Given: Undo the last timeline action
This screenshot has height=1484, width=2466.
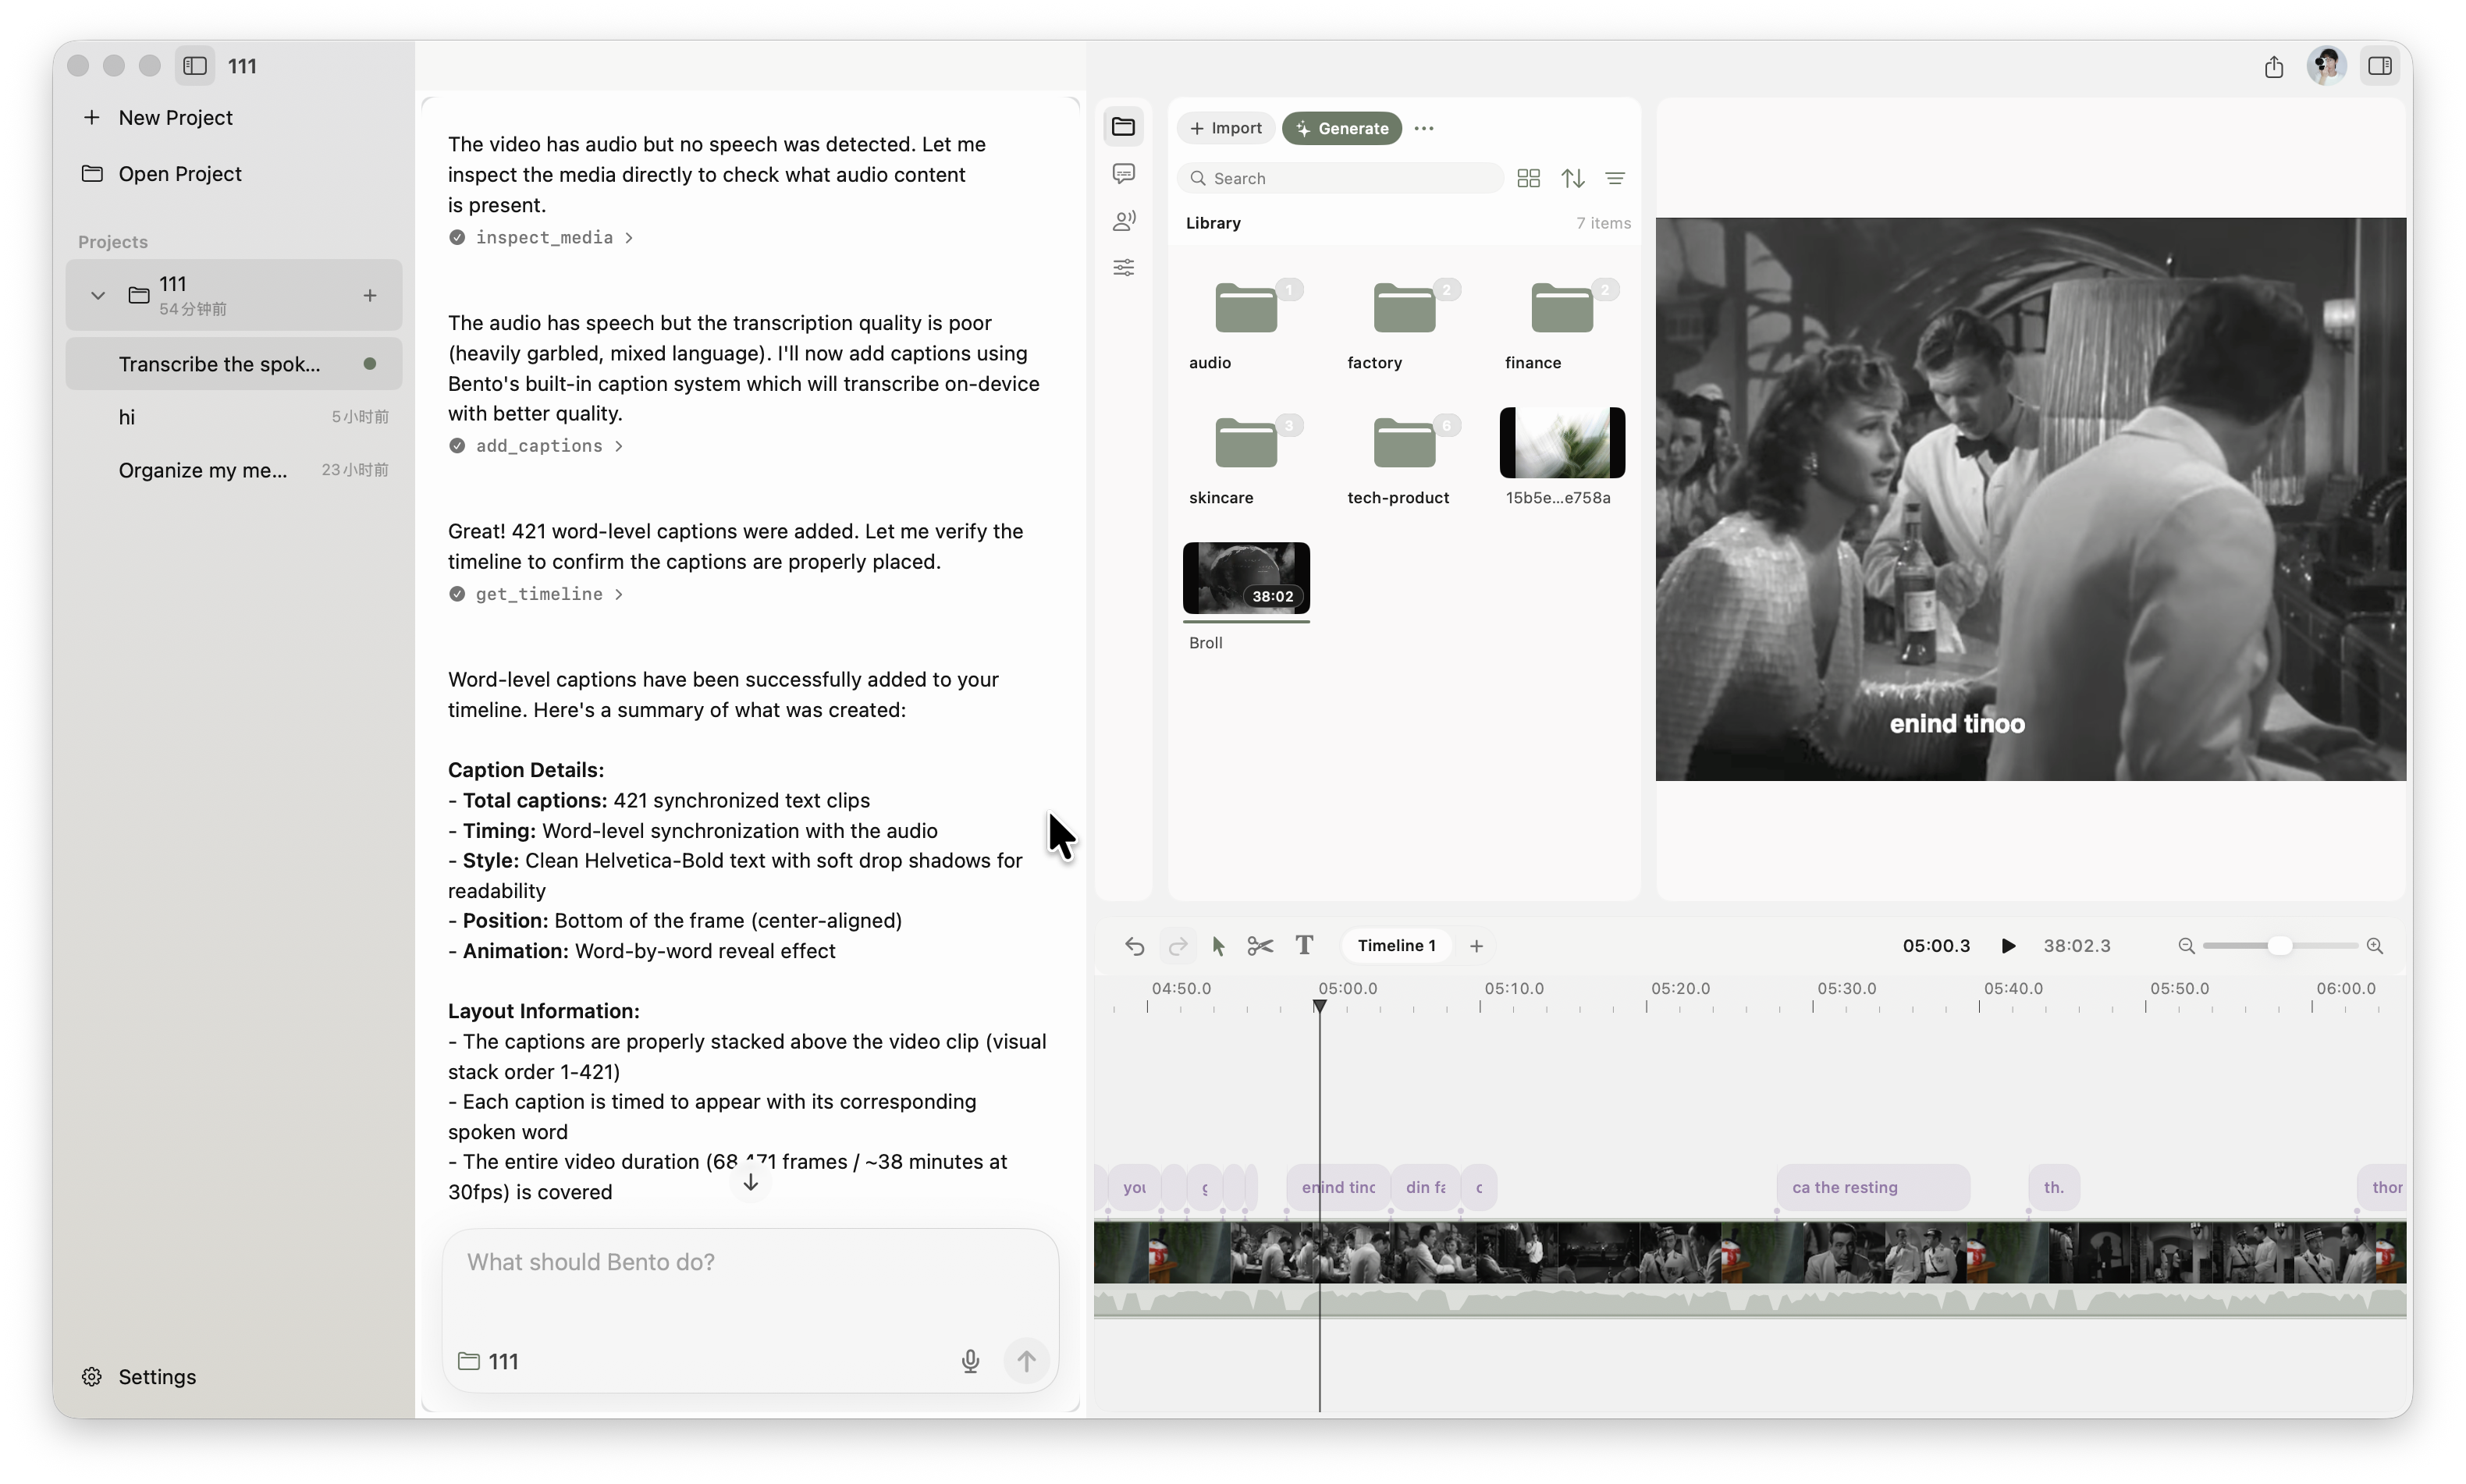Looking at the screenshot, I should click(x=1133, y=945).
